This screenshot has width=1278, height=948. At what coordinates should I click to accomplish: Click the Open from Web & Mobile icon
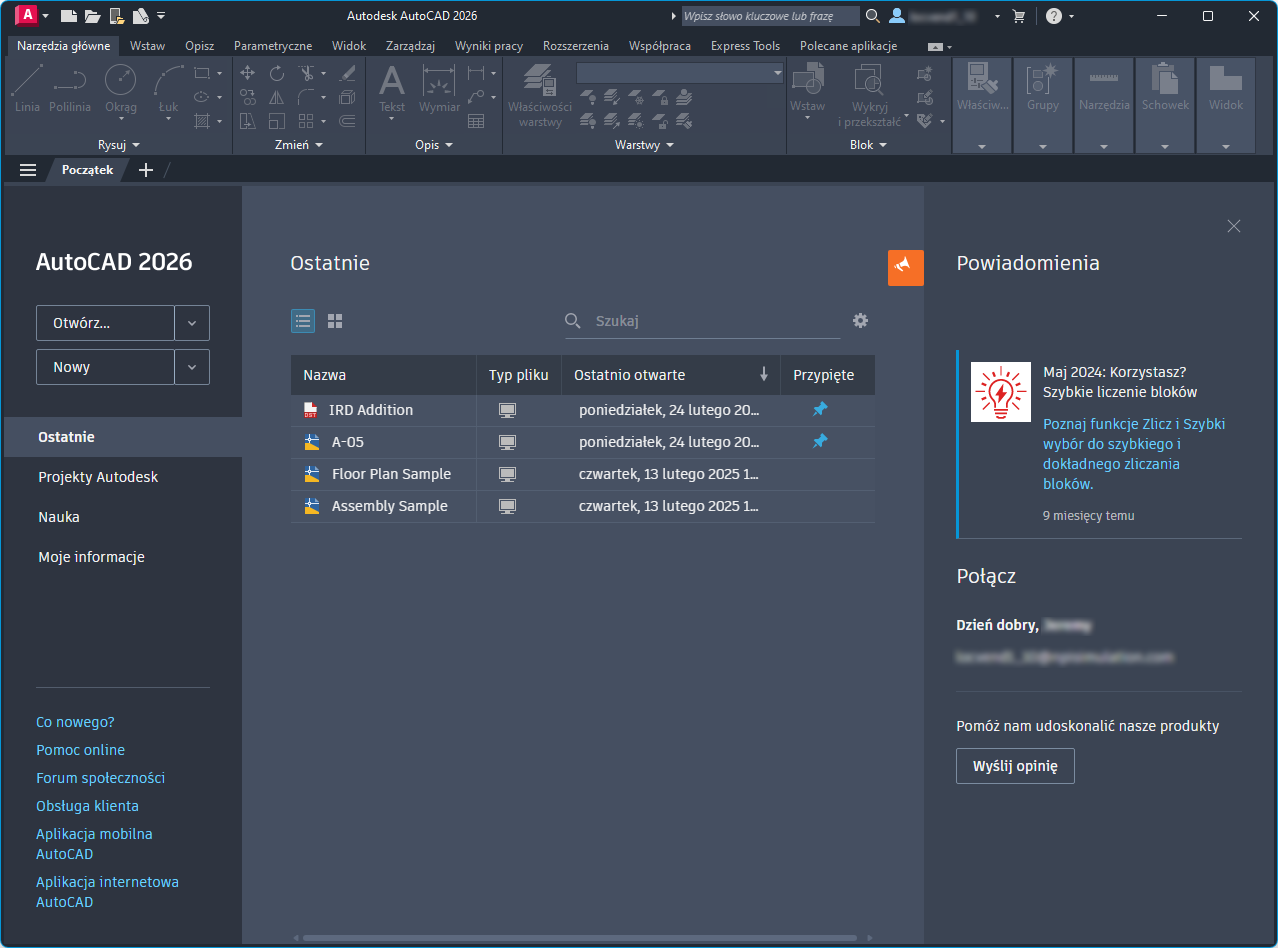tap(116, 16)
